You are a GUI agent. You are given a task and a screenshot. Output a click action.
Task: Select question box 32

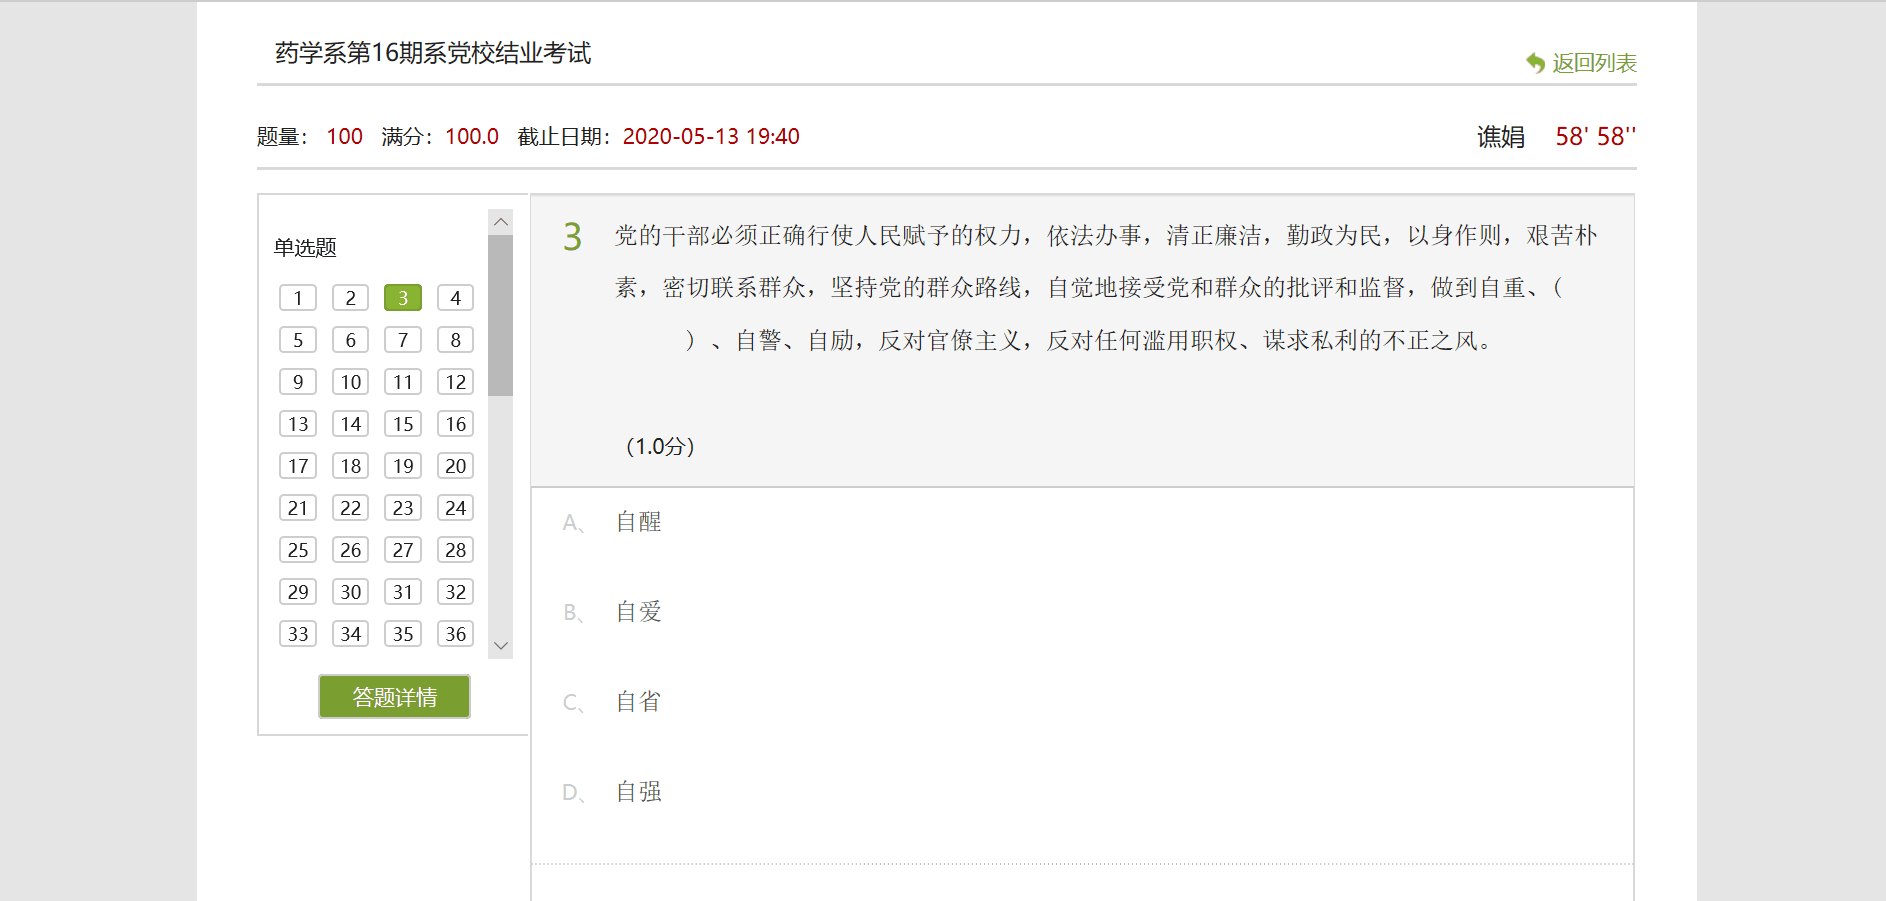coord(455,592)
